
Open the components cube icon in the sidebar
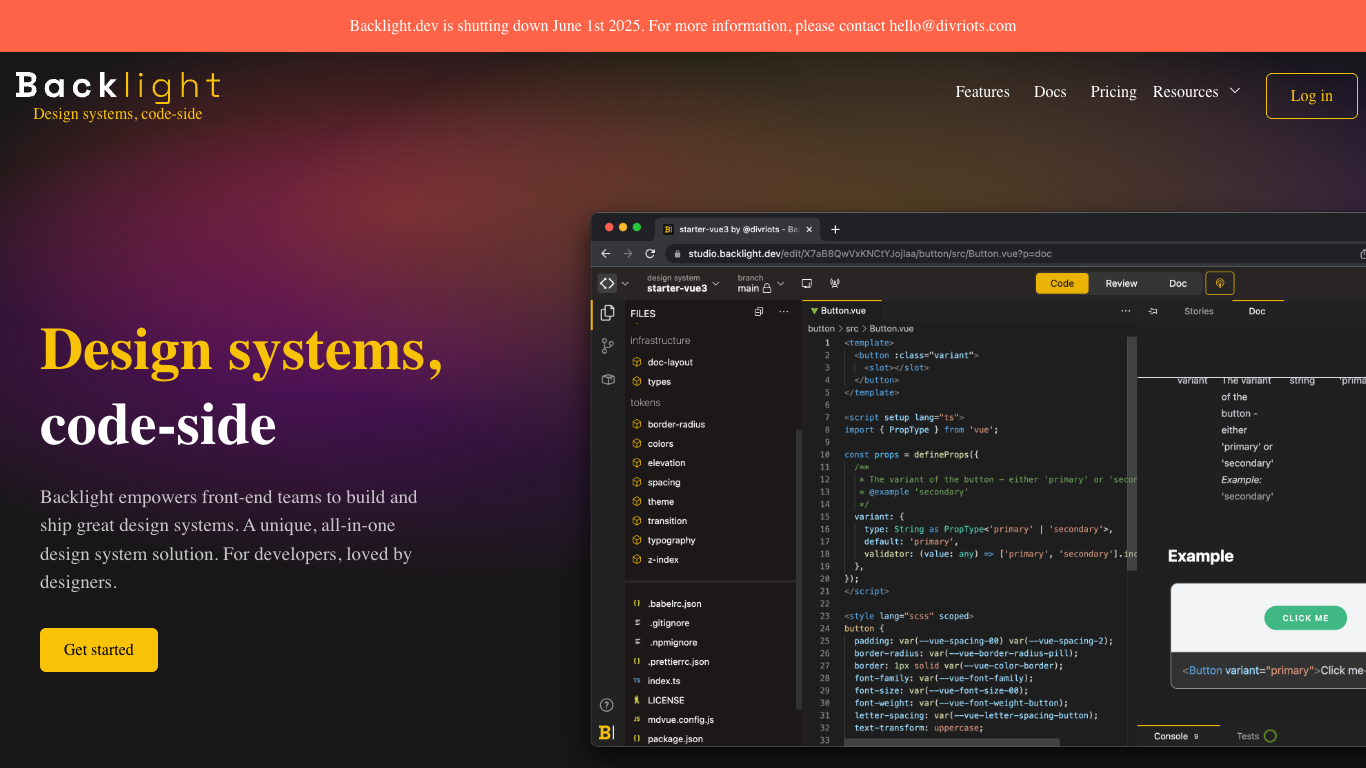607,380
